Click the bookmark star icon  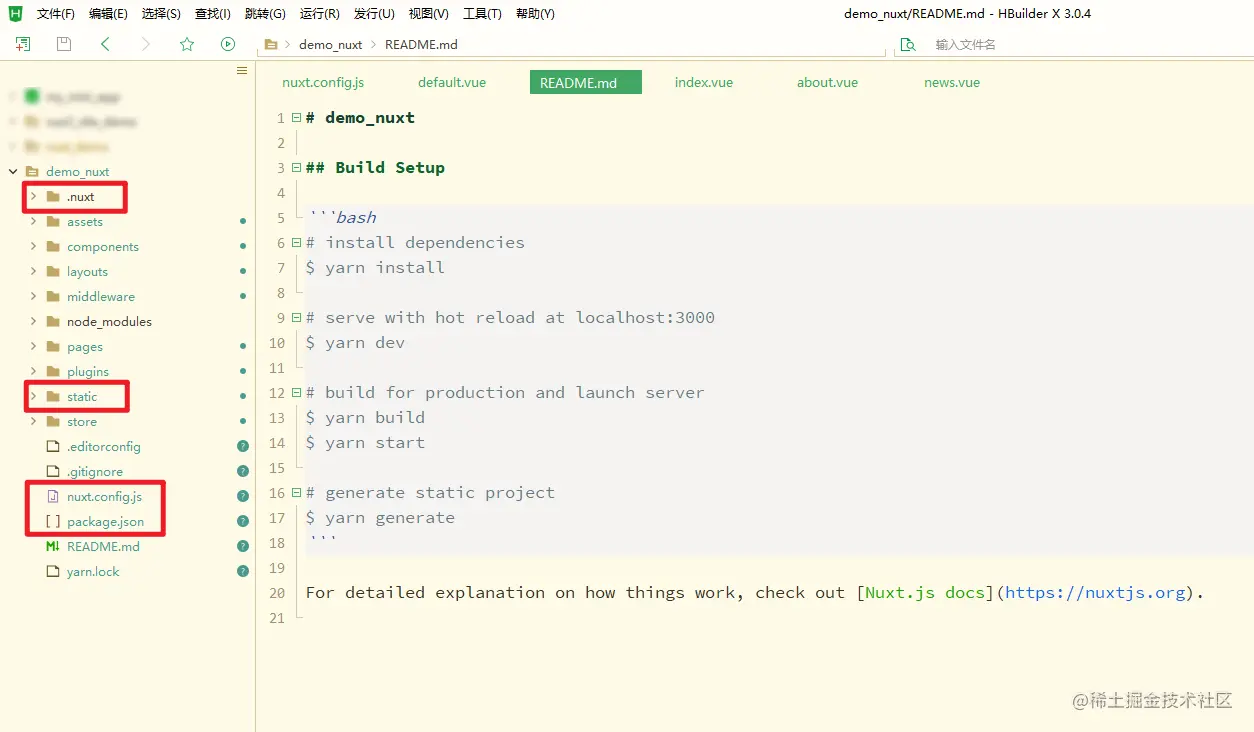click(187, 44)
